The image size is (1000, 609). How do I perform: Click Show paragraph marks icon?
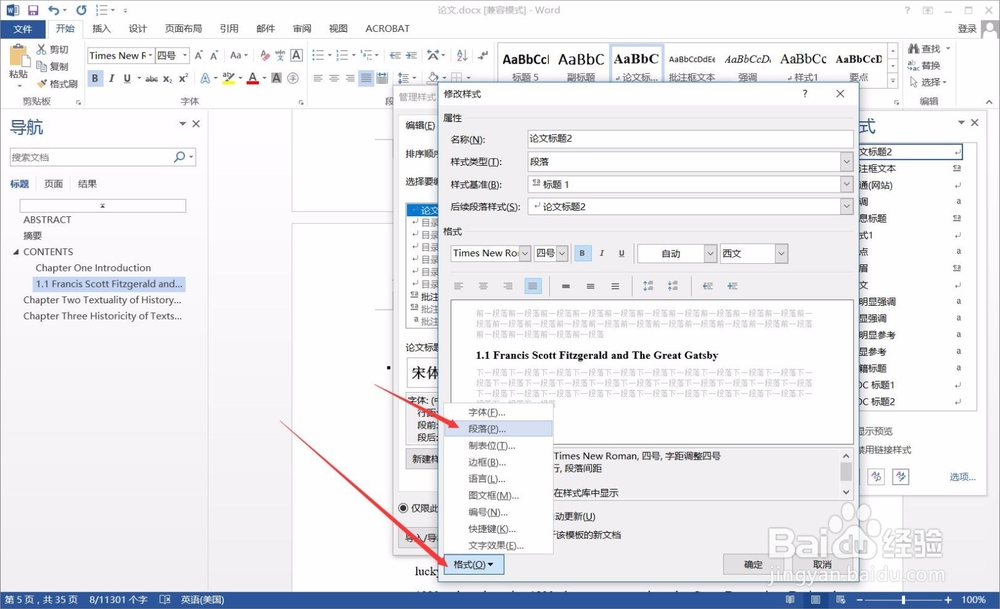(x=483, y=55)
